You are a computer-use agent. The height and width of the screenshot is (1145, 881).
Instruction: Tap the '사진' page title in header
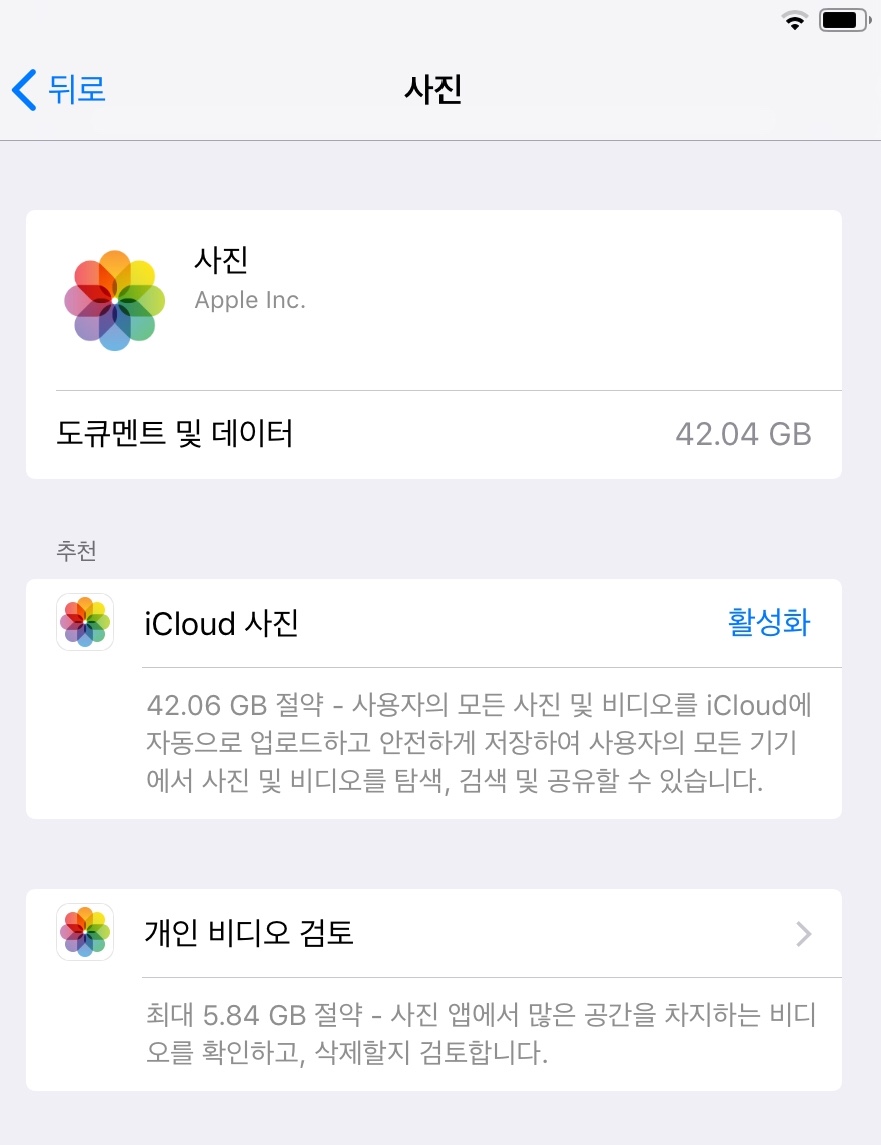coord(433,90)
